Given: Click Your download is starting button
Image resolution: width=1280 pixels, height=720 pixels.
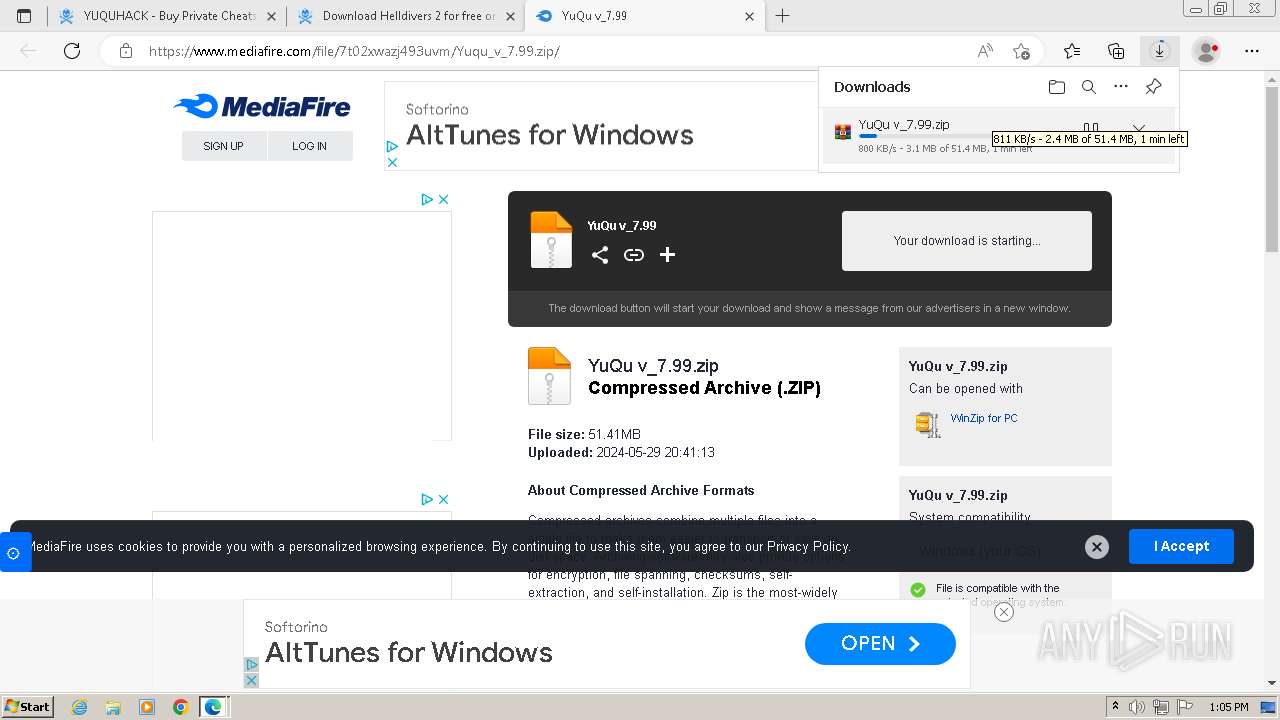Looking at the screenshot, I should click(x=967, y=241).
